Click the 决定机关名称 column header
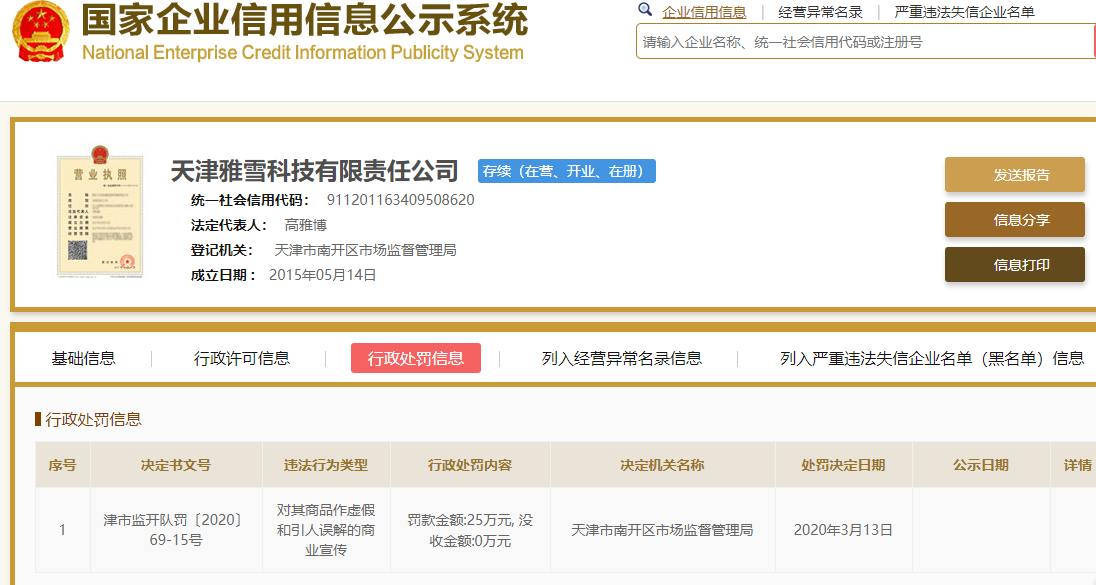1096x585 pixels. click(662, 465)
